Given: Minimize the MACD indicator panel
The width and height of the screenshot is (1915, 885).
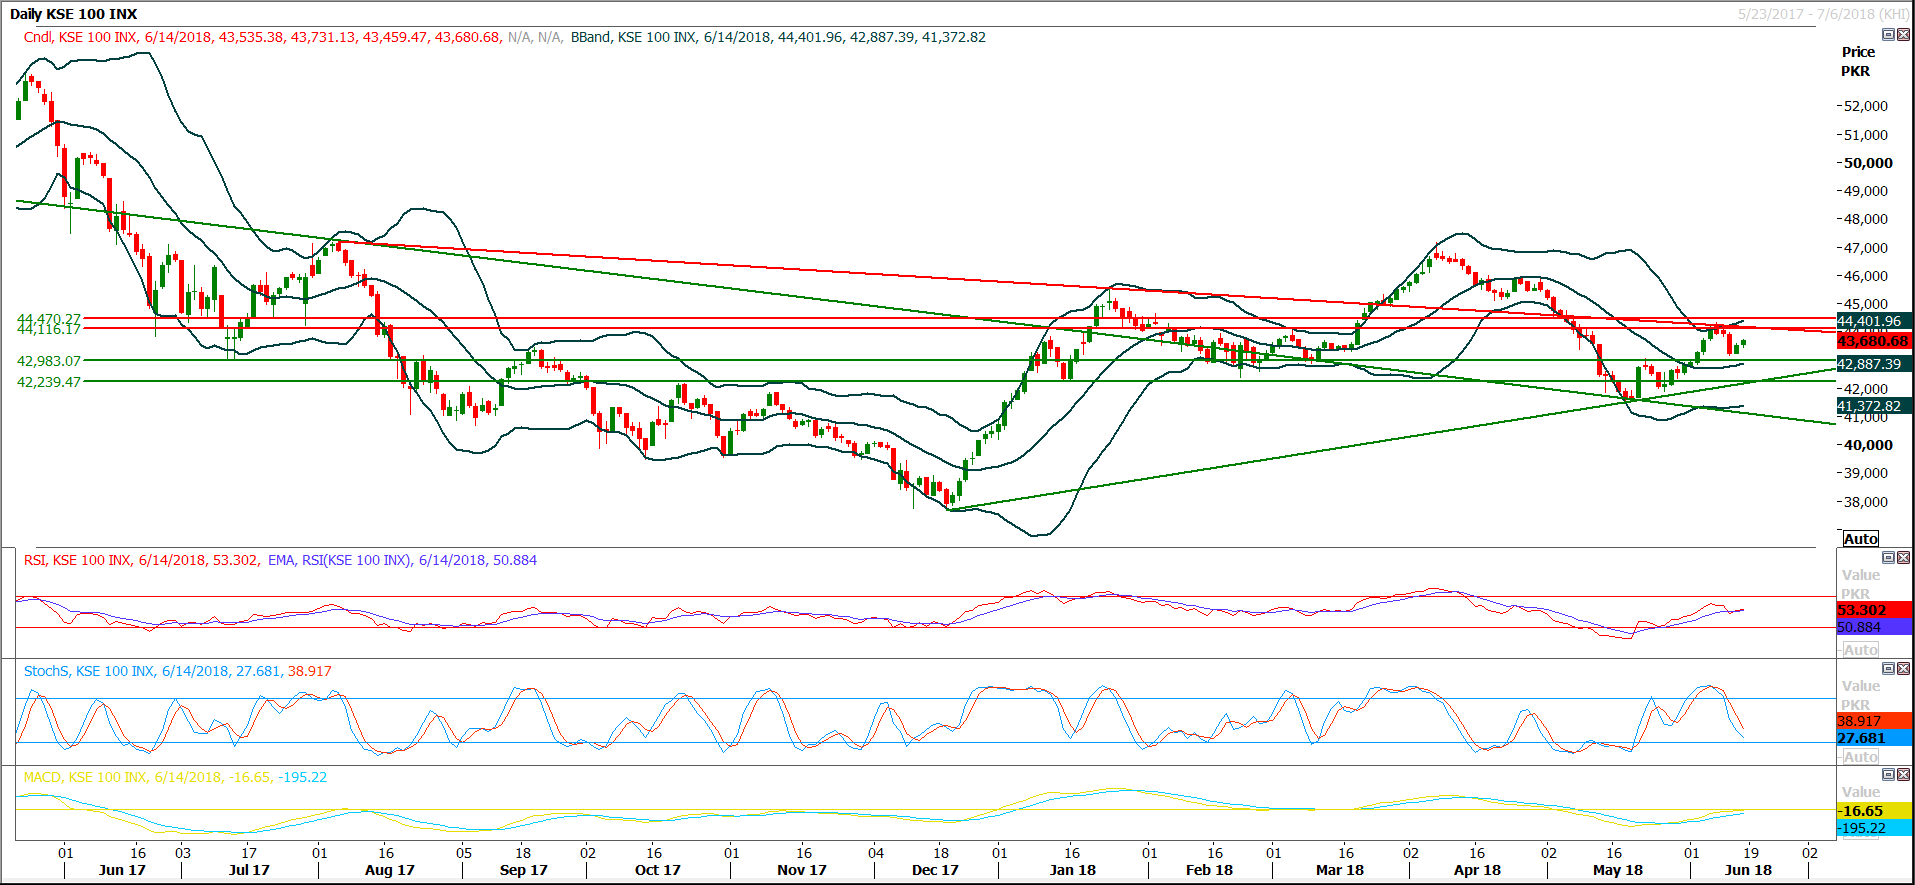Looking at the screenshot, I should (x=1888, y=775).
